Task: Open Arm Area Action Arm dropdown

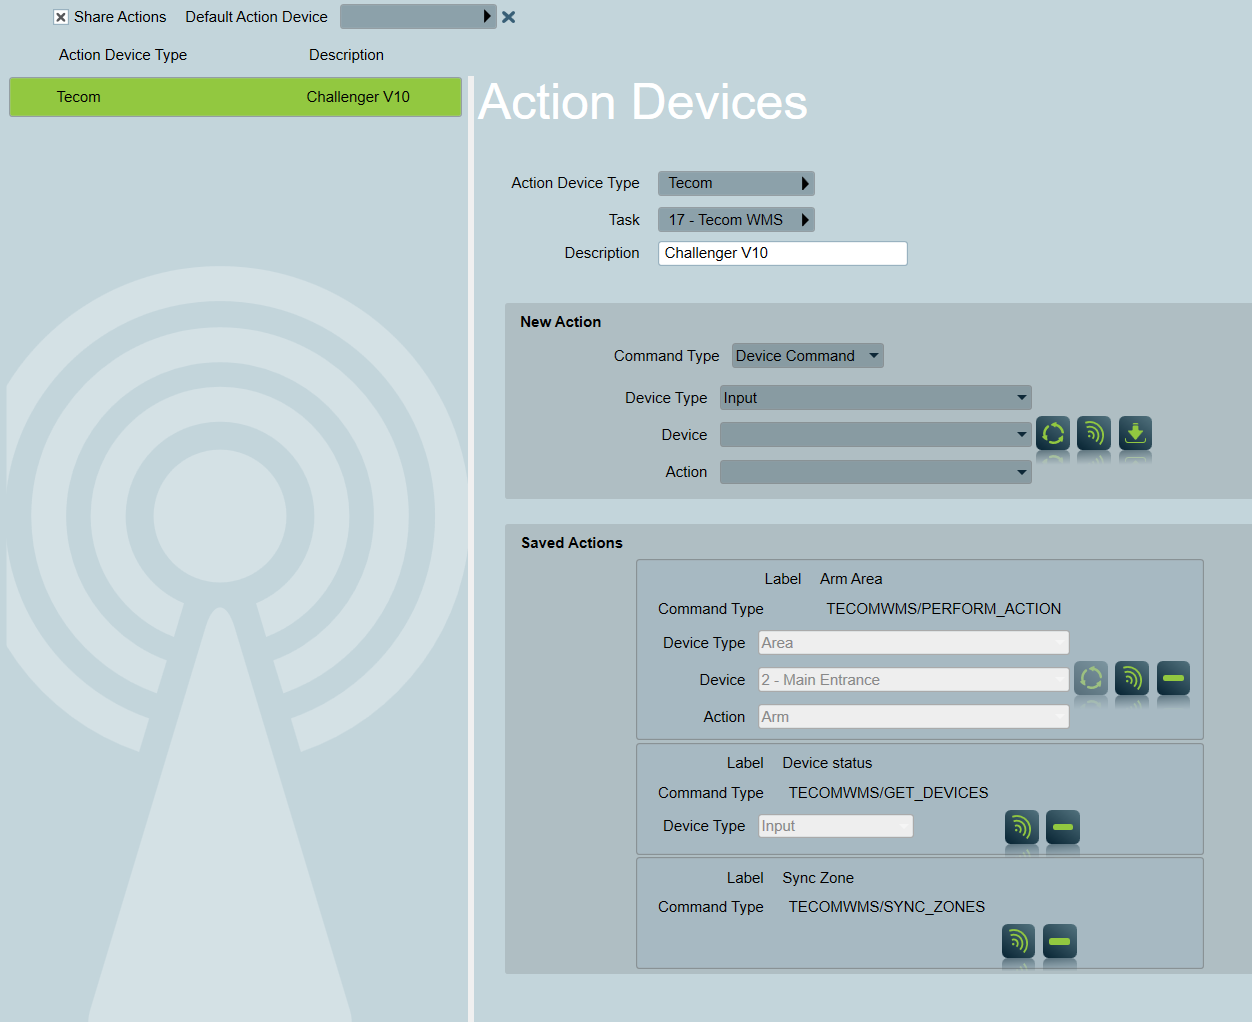Action: tap(914, 717)
